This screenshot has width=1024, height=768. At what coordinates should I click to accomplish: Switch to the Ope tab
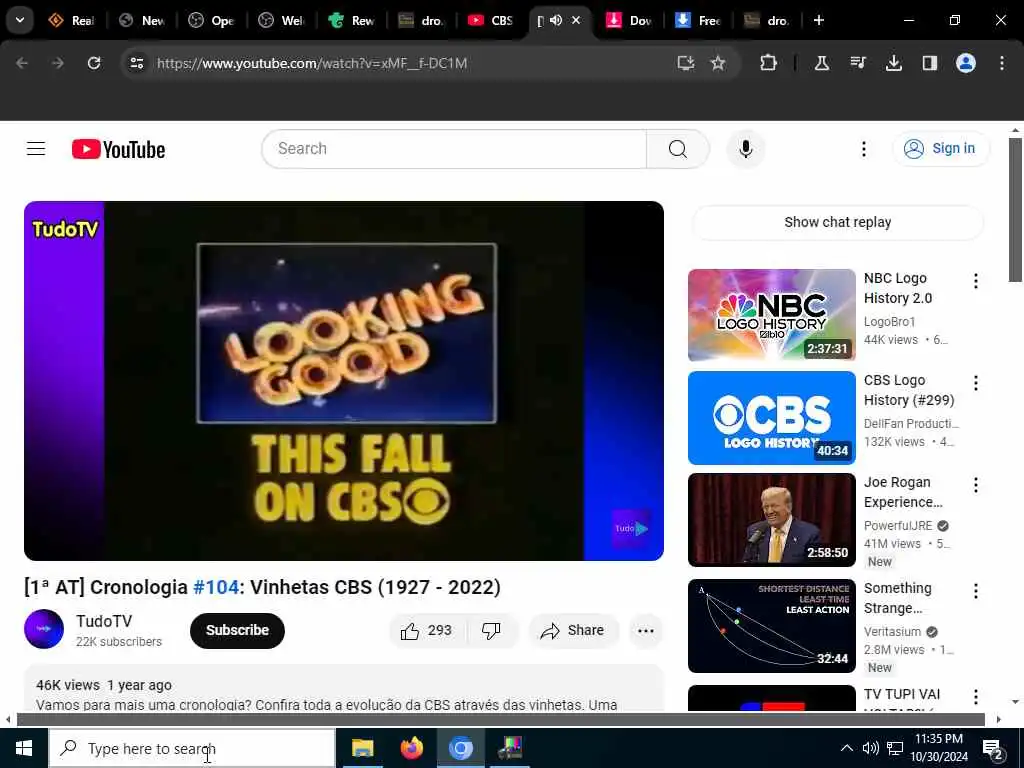point(211,20)
